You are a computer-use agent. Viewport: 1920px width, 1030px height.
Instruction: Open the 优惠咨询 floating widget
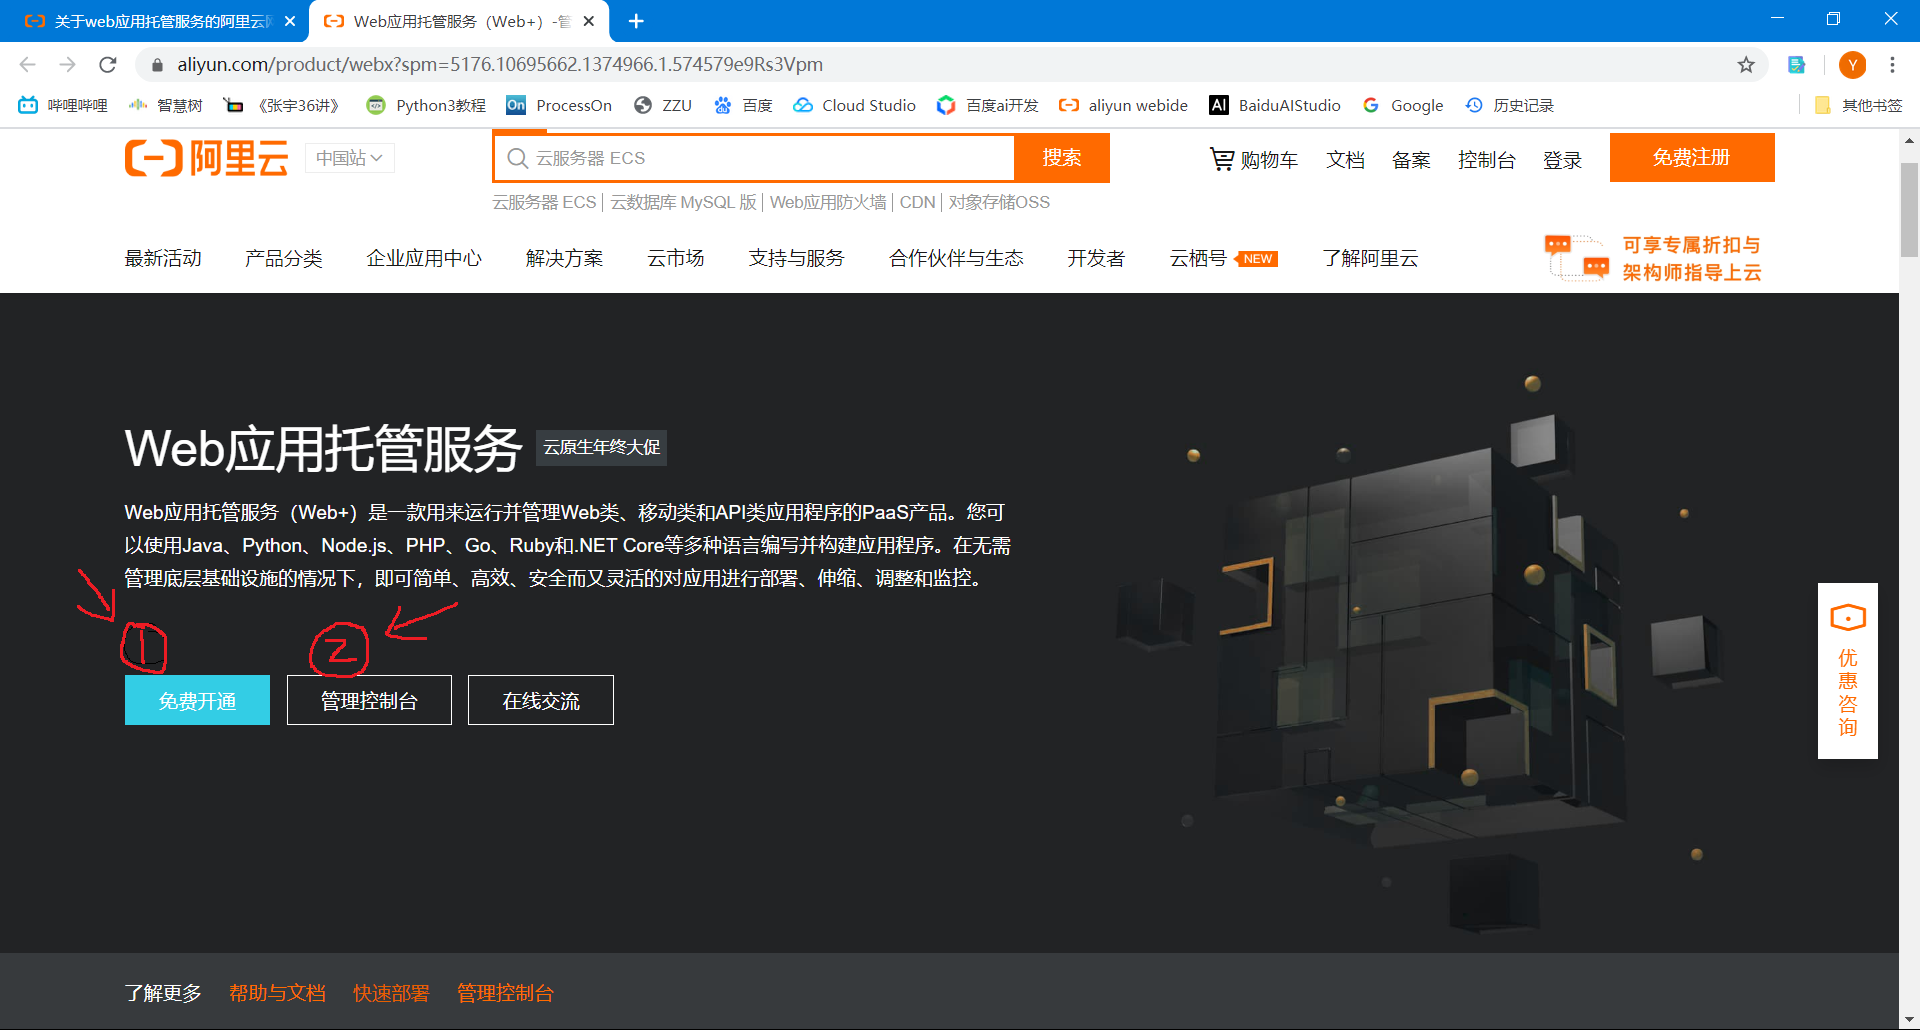(x=1848, y=671)
